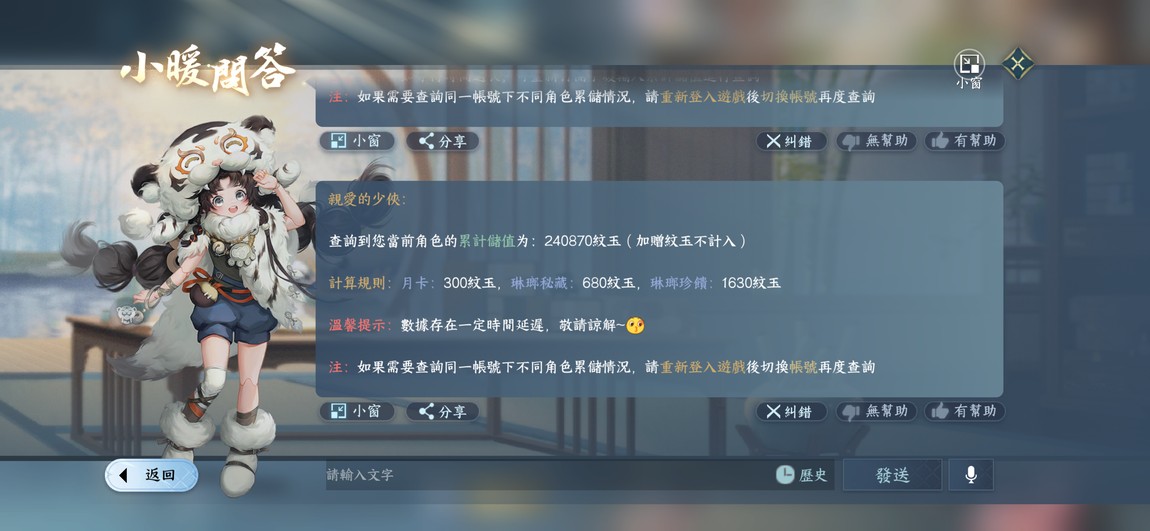Report error with 糾錯 on lower answer
This screenshot has width=1150, height=531.
coord(791,411)
